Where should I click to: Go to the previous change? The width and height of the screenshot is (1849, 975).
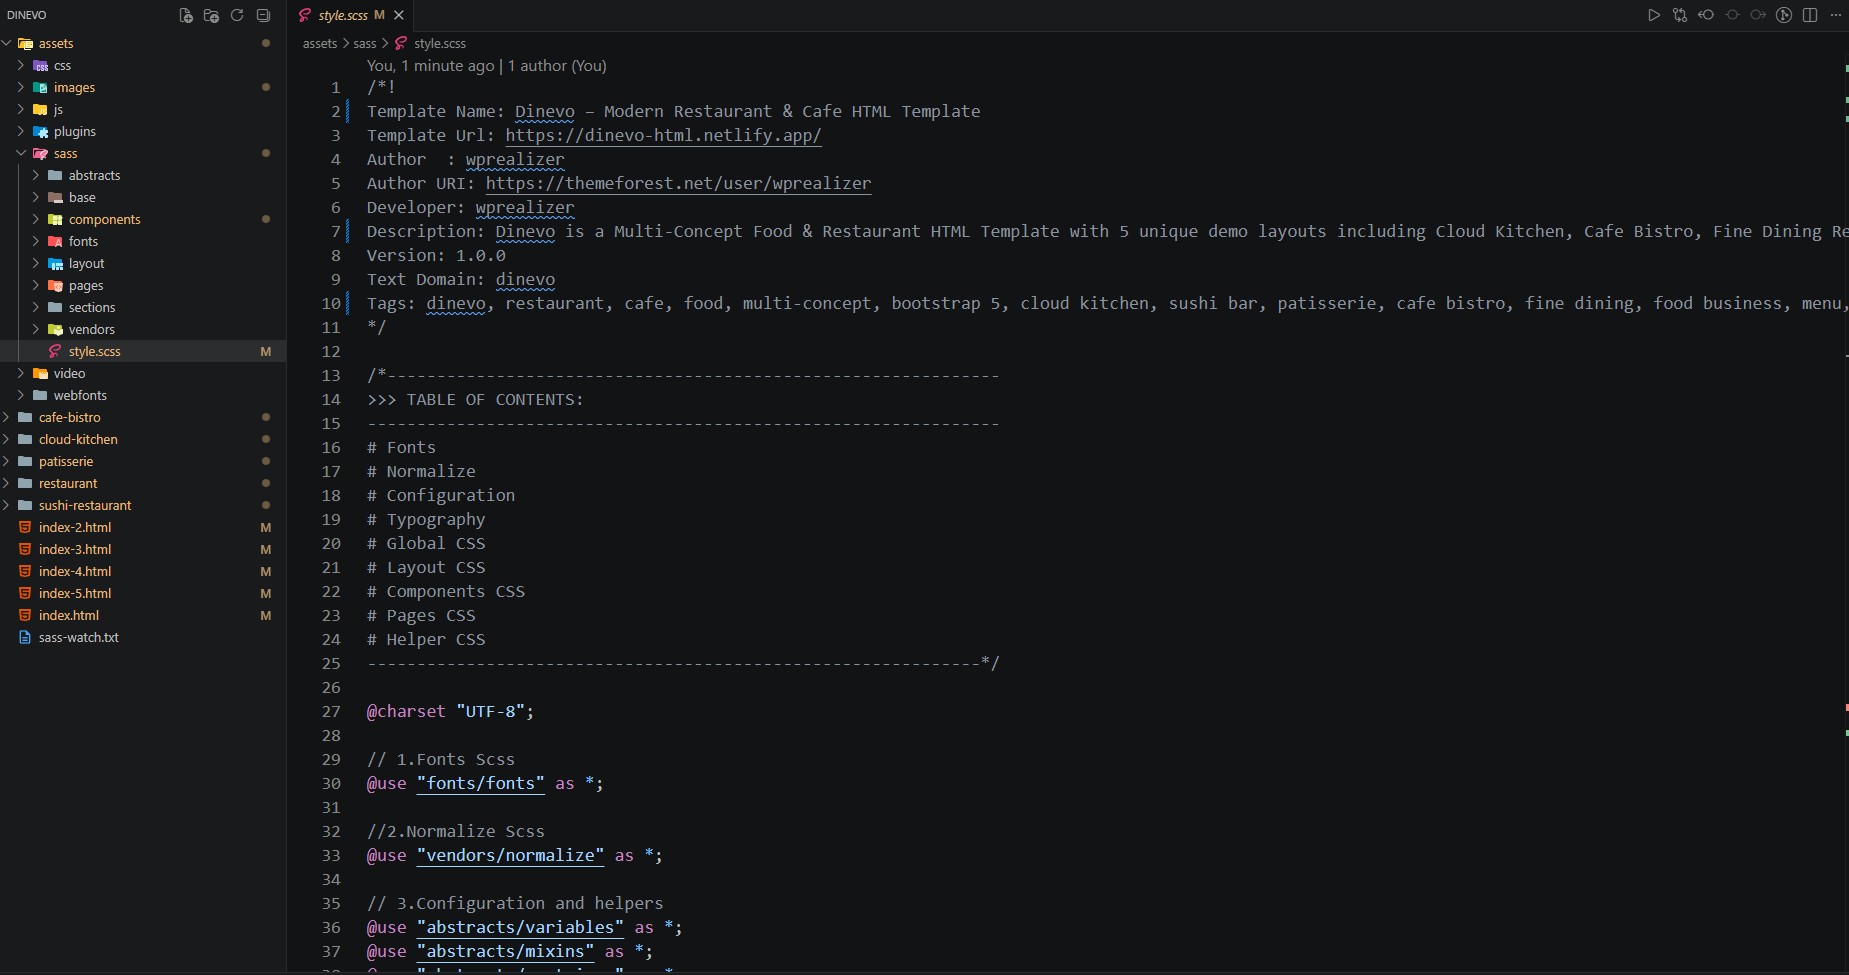coord(1706,15)
